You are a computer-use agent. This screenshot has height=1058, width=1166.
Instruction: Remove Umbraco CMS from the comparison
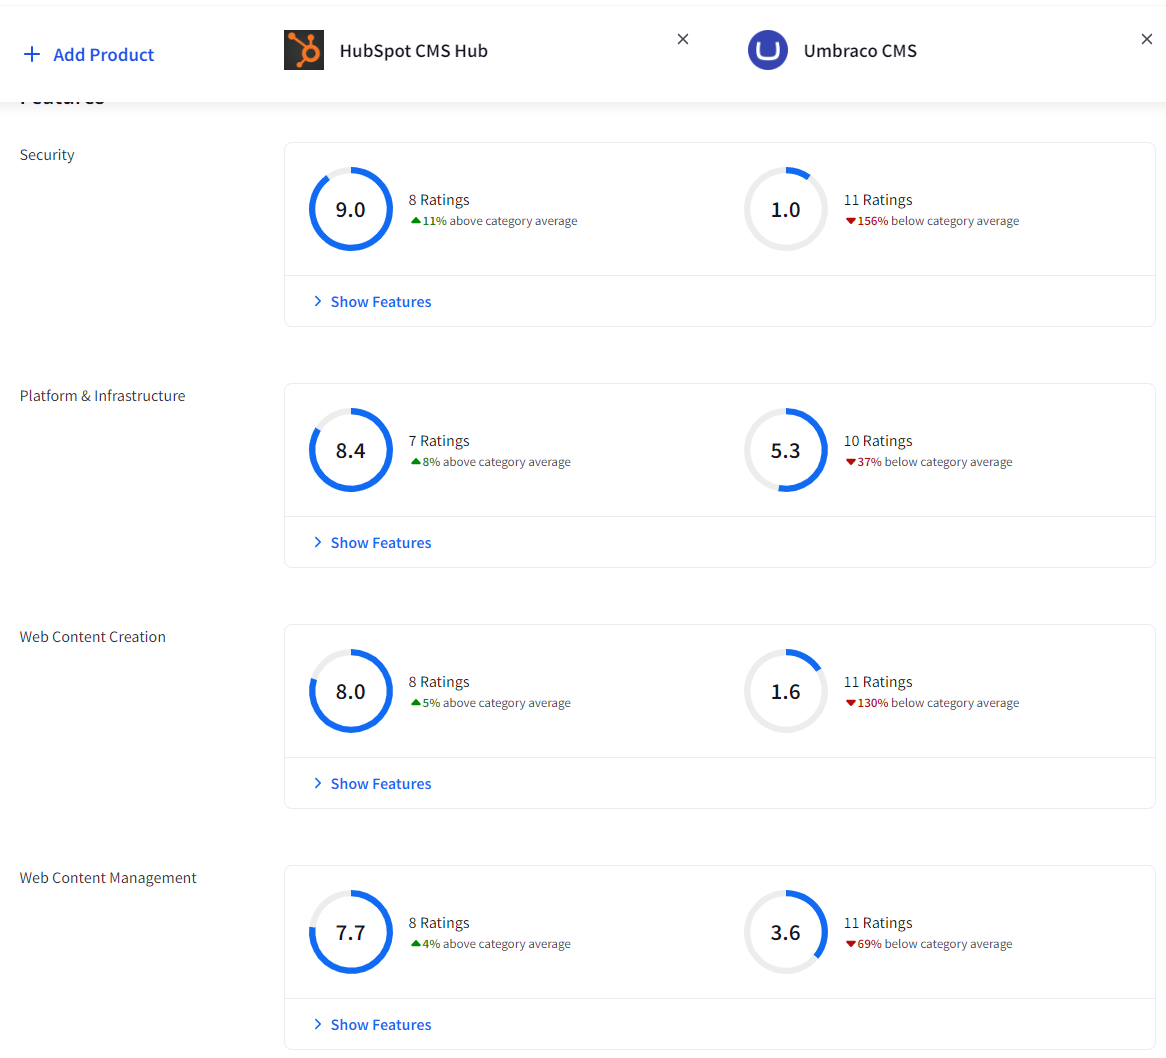(x=1146, y=39)
